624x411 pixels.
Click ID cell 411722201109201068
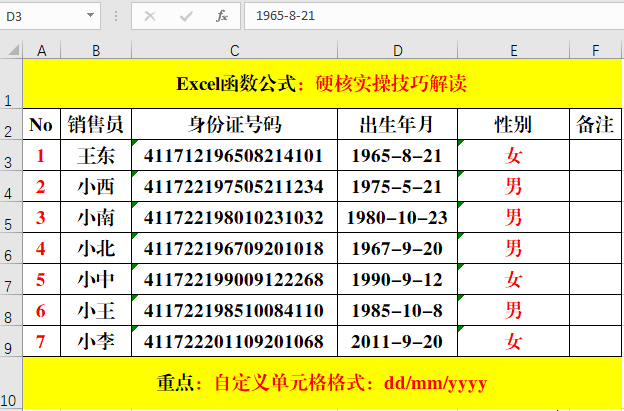[x=234, y=341]
